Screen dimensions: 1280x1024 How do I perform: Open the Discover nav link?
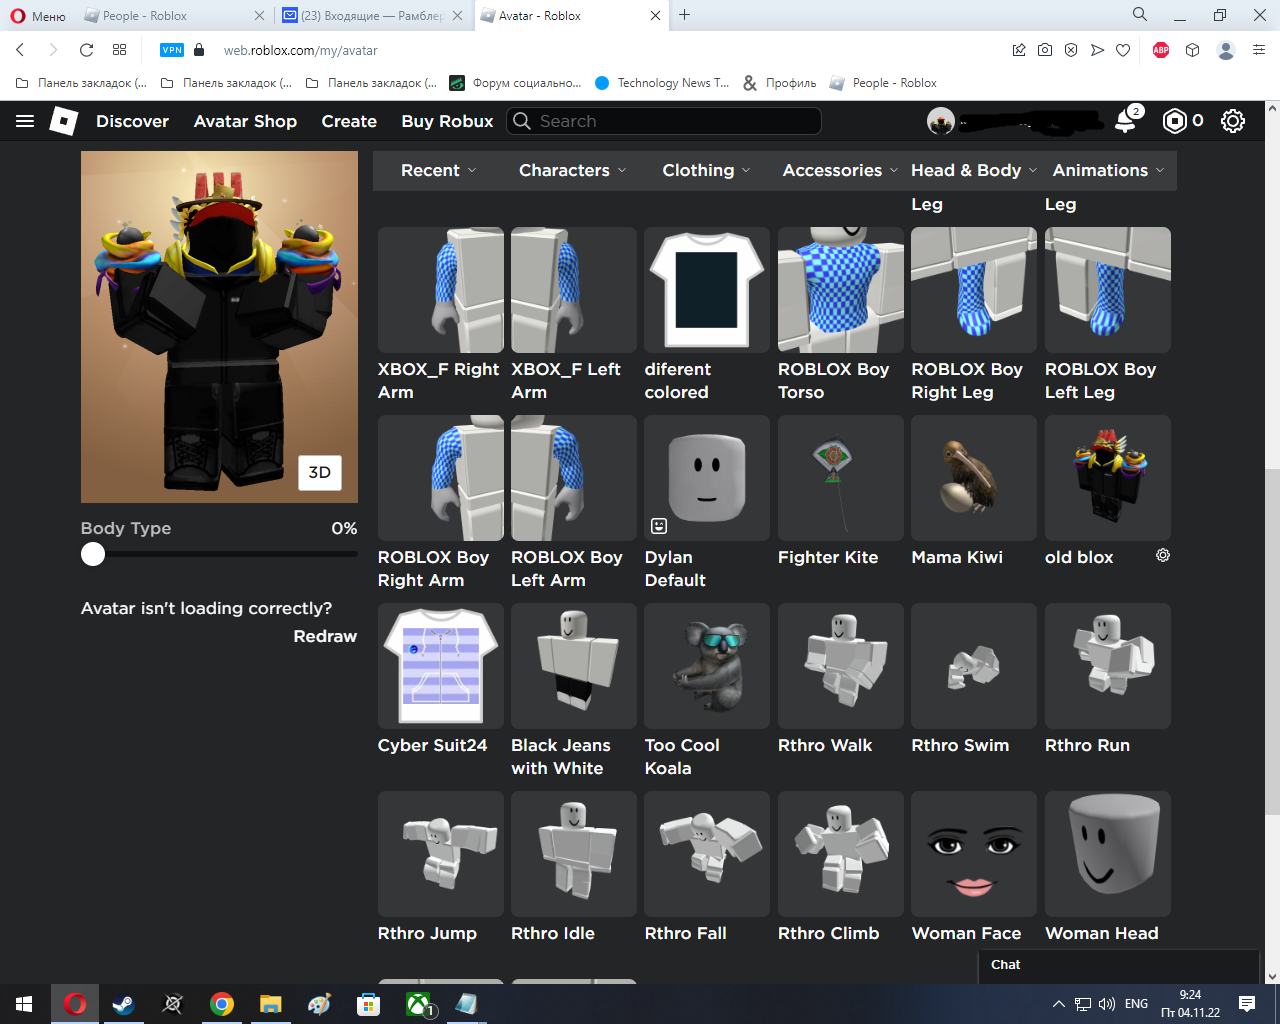[132, 121]
